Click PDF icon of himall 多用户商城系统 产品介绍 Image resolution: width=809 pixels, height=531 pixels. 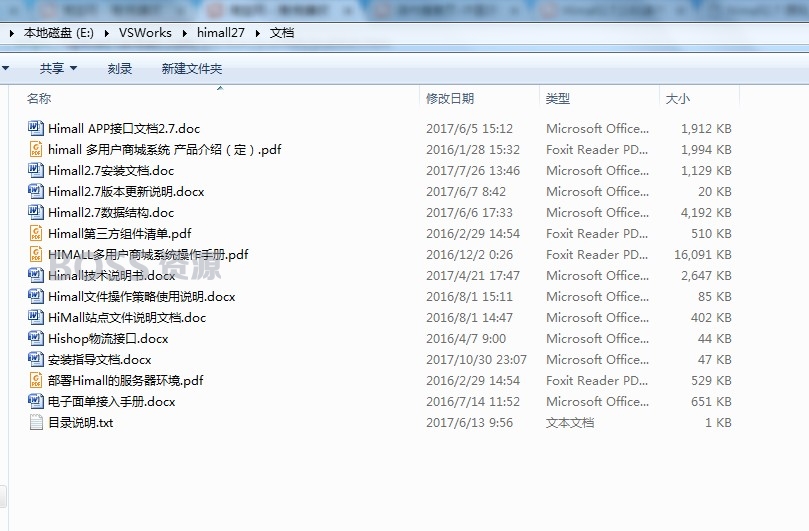(x=36, y=149)
